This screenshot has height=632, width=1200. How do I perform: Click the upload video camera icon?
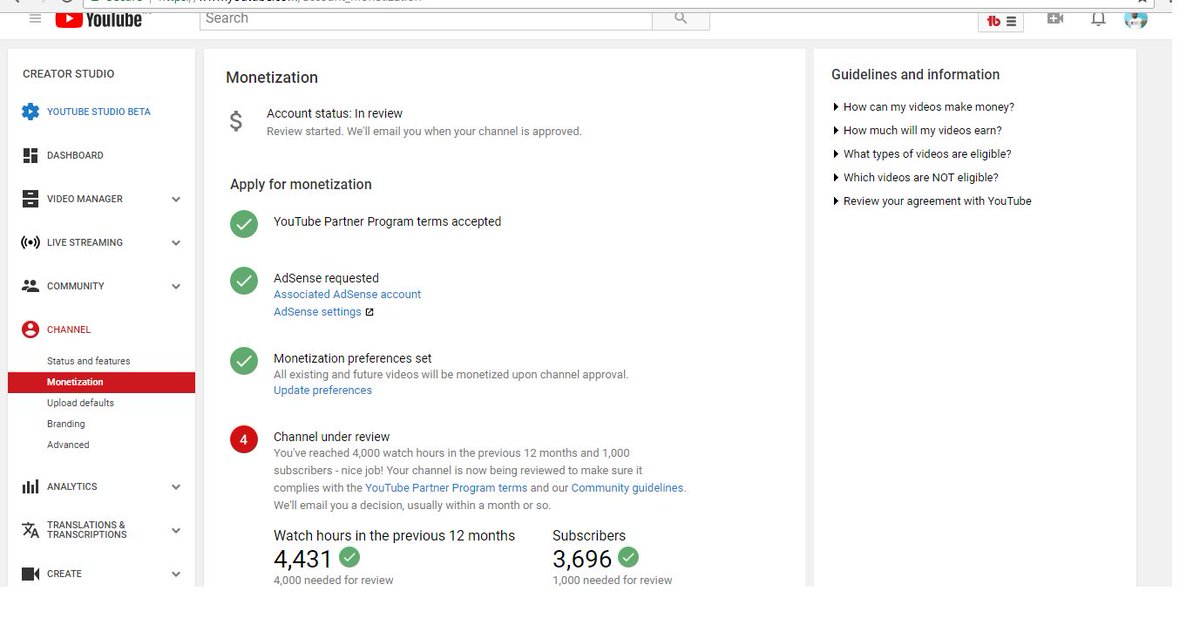1055,18
